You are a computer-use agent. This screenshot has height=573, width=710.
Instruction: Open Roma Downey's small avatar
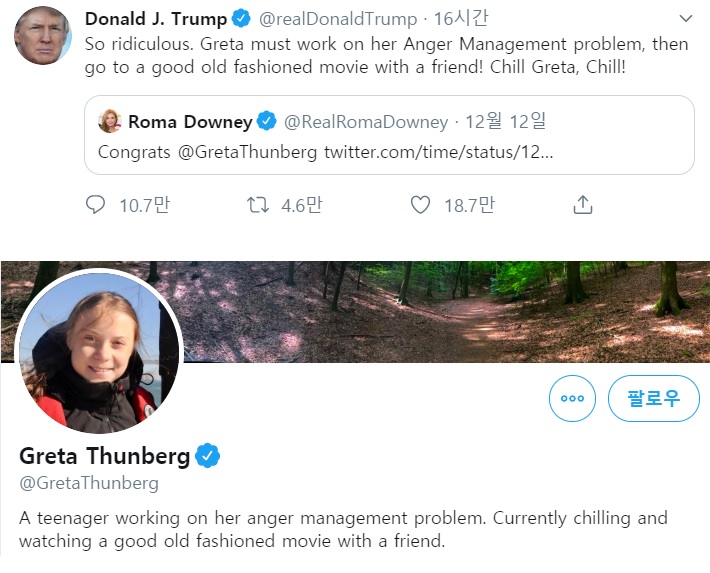109,122
